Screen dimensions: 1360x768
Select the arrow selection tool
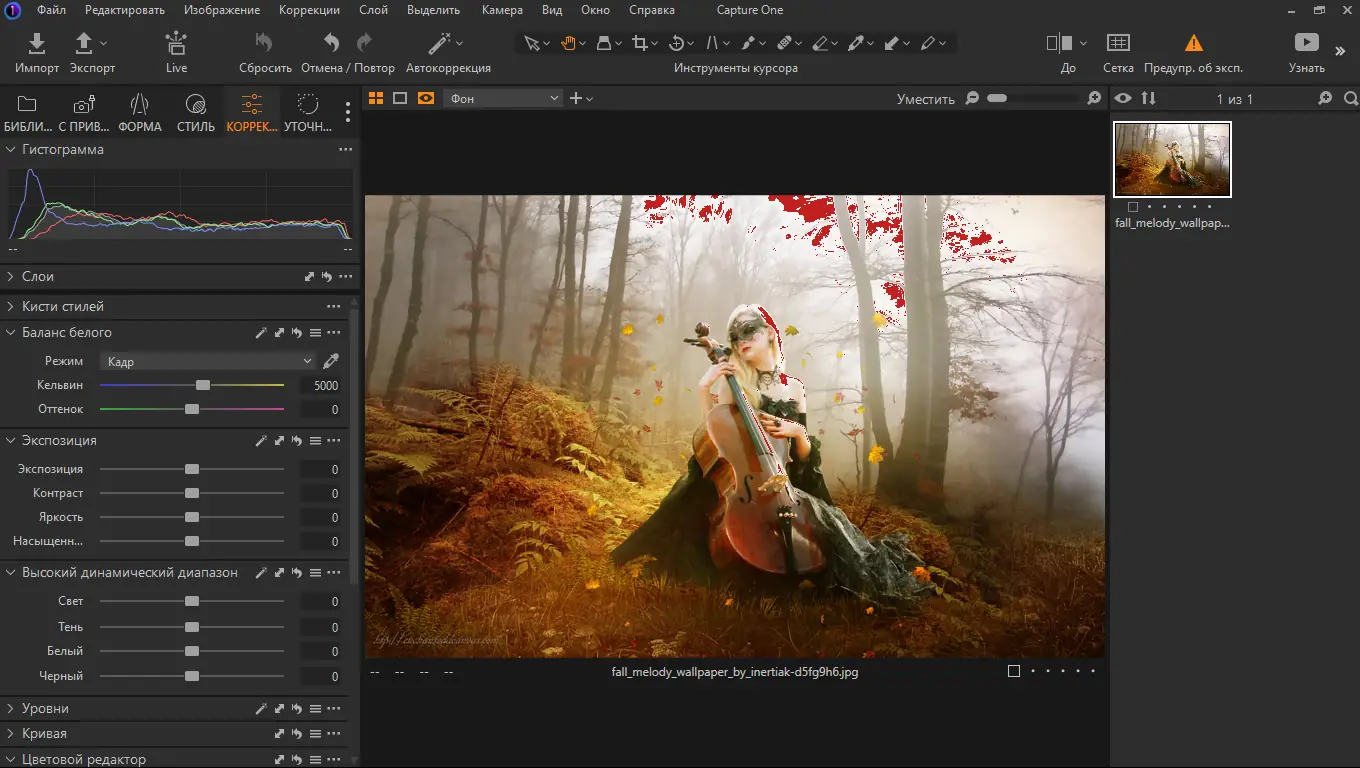530,43
